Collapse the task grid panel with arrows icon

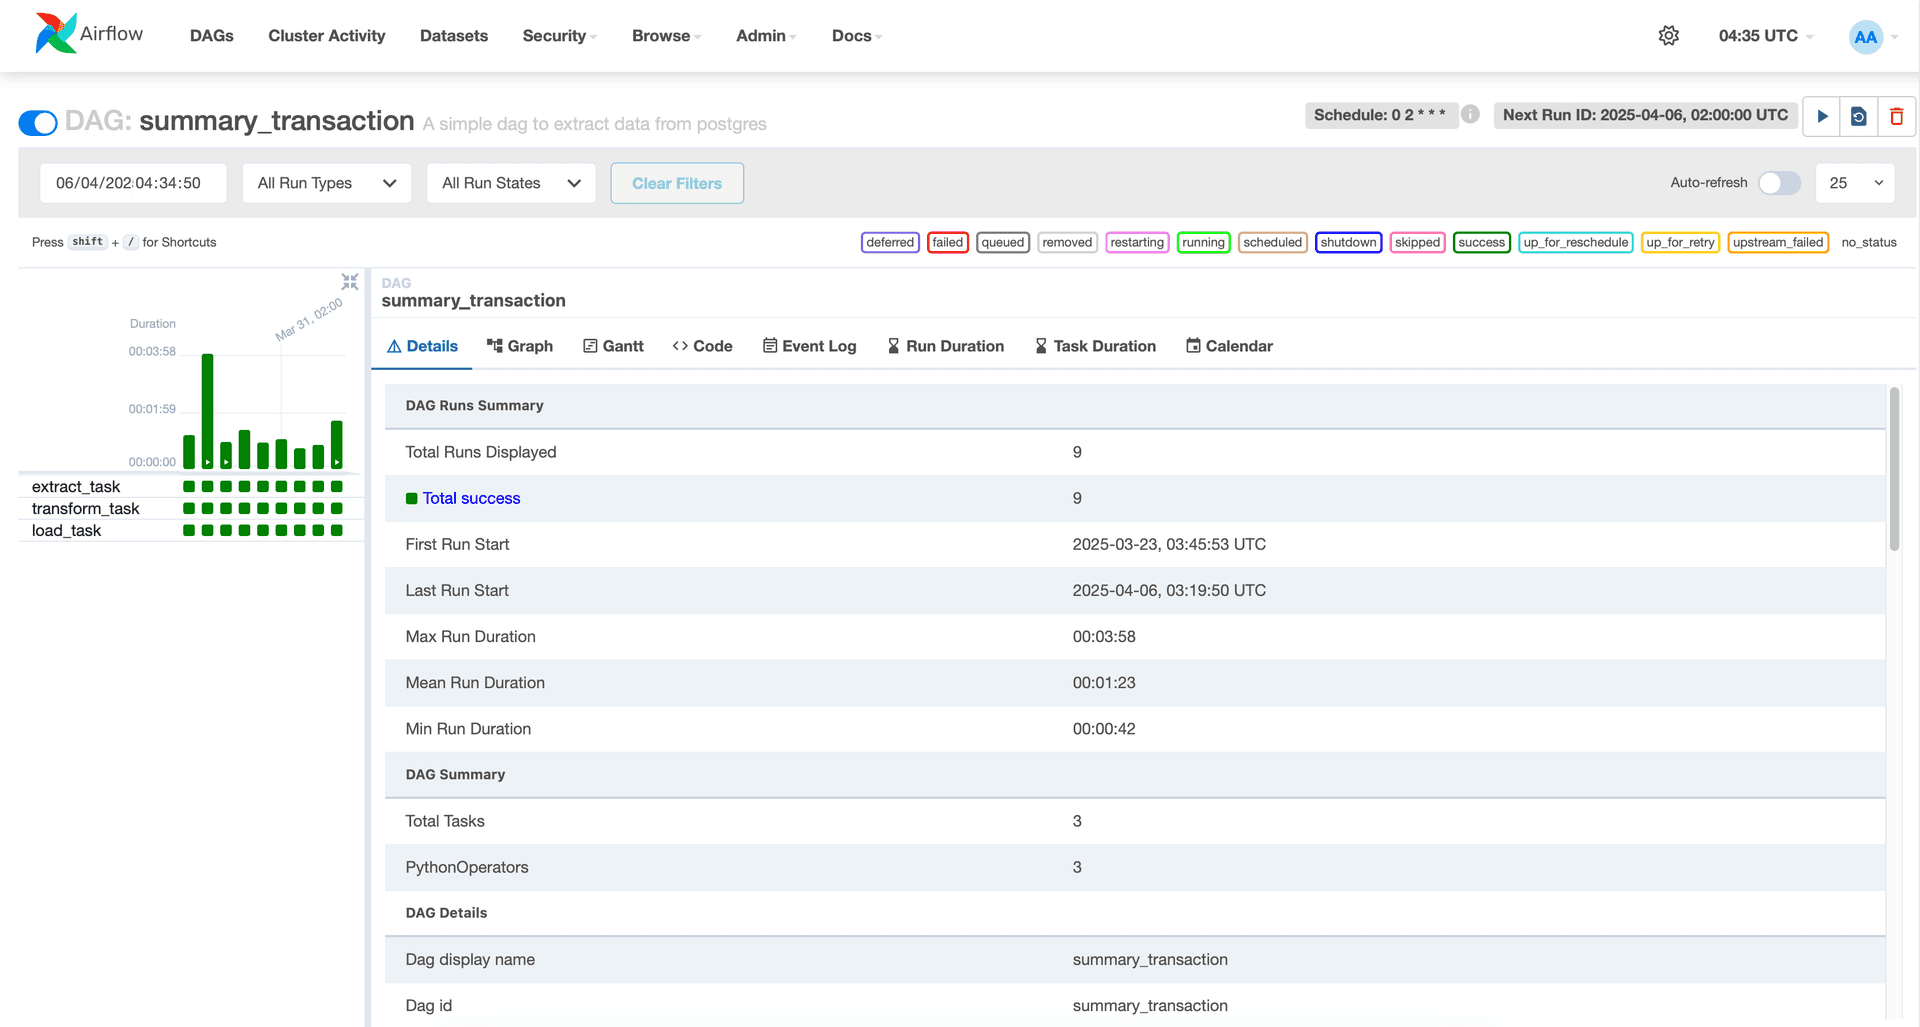coord(350,282)
